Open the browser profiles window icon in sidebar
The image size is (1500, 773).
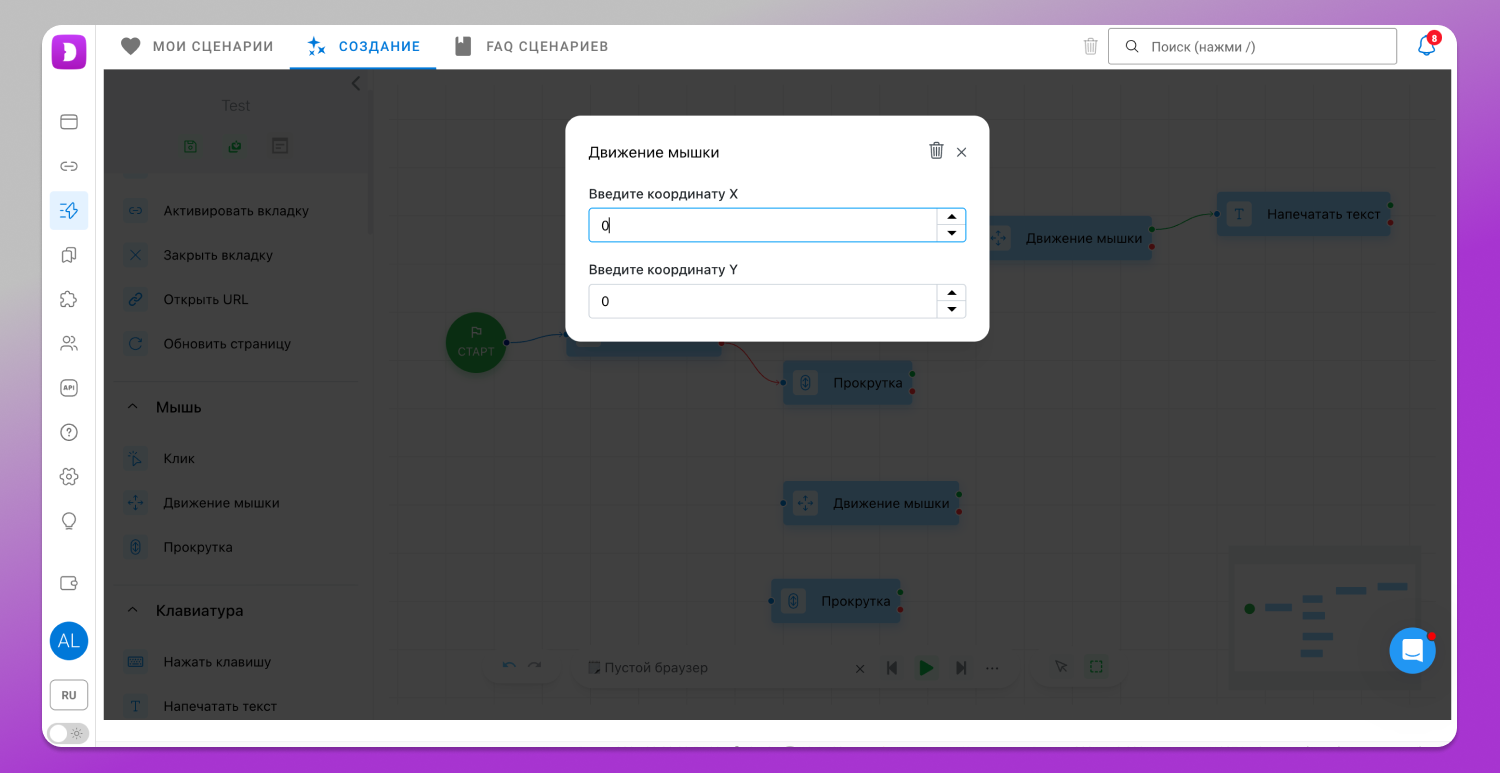69,122
